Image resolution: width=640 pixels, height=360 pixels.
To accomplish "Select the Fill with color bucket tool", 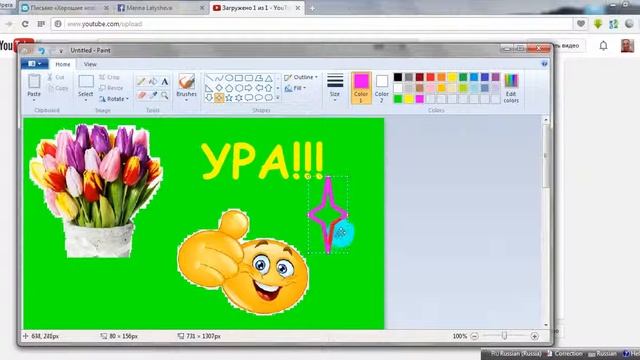I will point(153,81).
